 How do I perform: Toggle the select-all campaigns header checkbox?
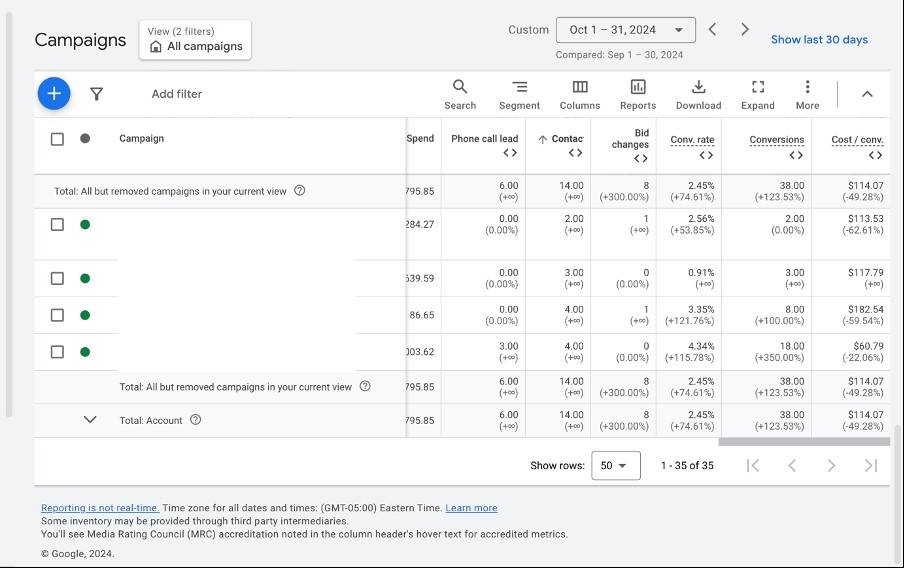click(57, 139)
